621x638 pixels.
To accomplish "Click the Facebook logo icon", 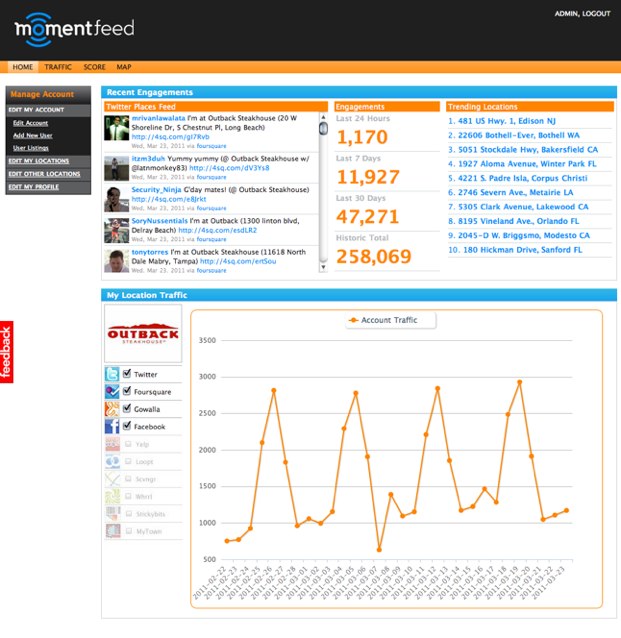I will (x=112, y=426).
